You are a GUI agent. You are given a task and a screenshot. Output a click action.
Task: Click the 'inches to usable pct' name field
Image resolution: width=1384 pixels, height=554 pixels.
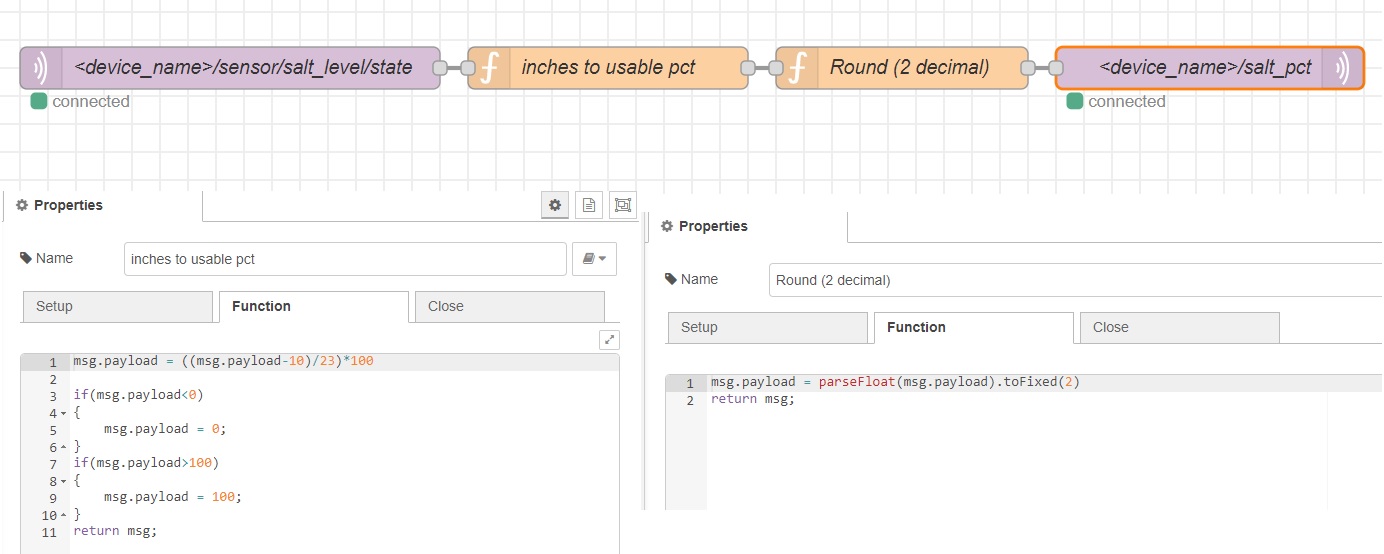[345, 259]
